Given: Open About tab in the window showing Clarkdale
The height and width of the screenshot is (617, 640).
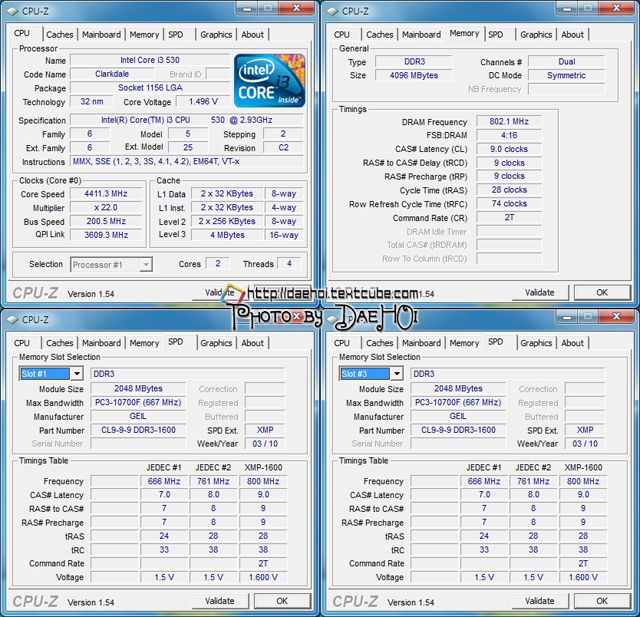Looking at the screenshot, I should click(x=252, y=35).
